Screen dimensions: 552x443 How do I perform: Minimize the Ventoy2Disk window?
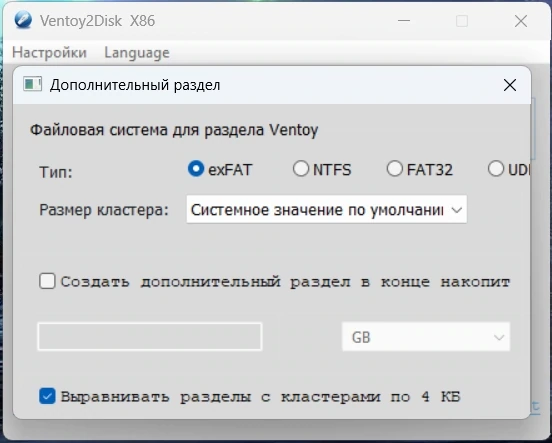404,21
